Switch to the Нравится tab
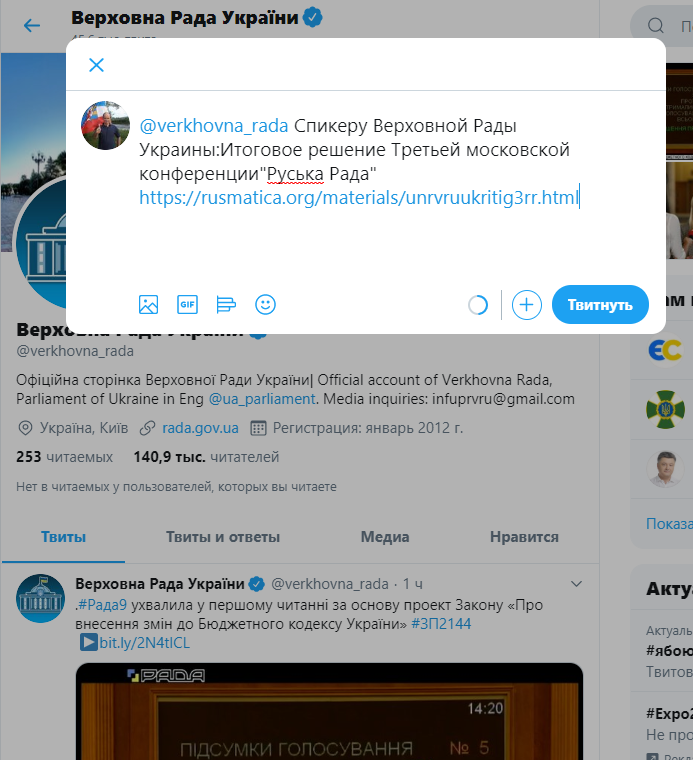This screenshot has height=760, width=693. click(x=524, y=537)
